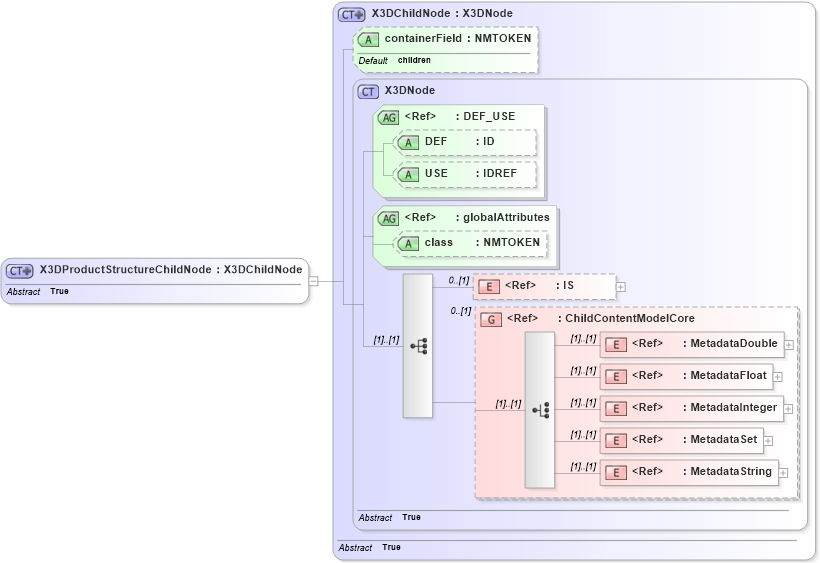Click the choice compositor icon in ChildContentModelCore
The image size is (820, 563).
click(x=540, y=410)
